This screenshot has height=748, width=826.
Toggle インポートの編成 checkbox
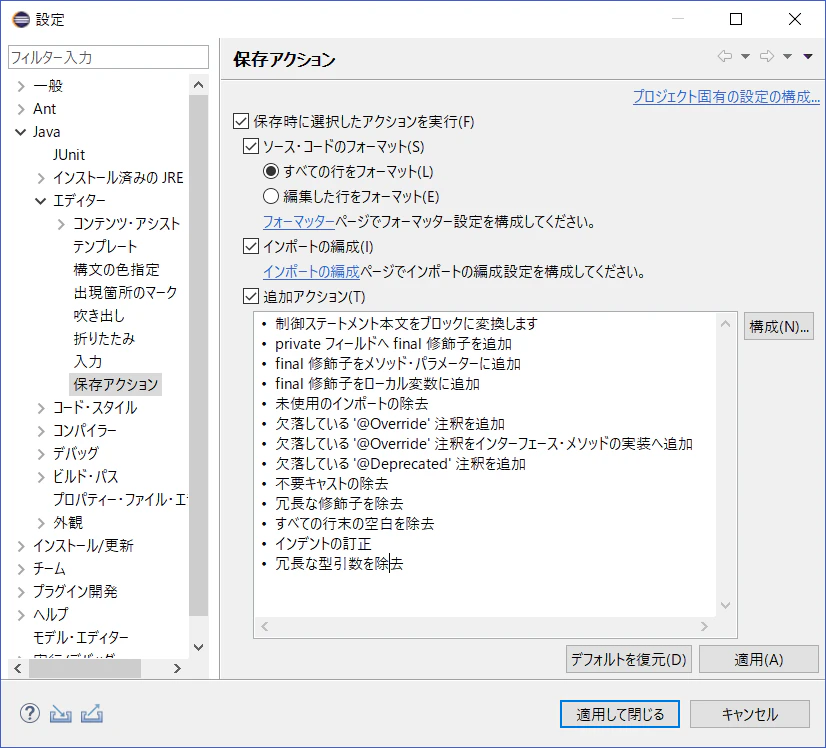coord(251,247)
